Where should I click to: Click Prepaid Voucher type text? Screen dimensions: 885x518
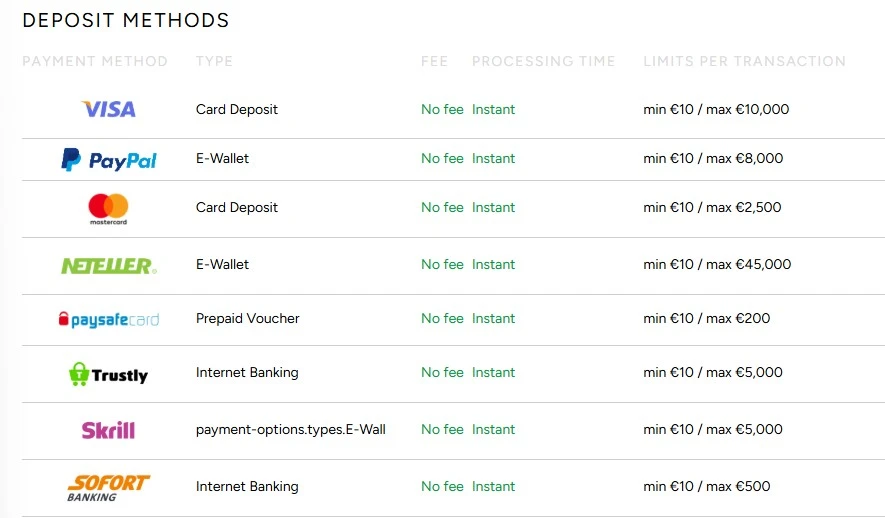(x=247, y=318)
